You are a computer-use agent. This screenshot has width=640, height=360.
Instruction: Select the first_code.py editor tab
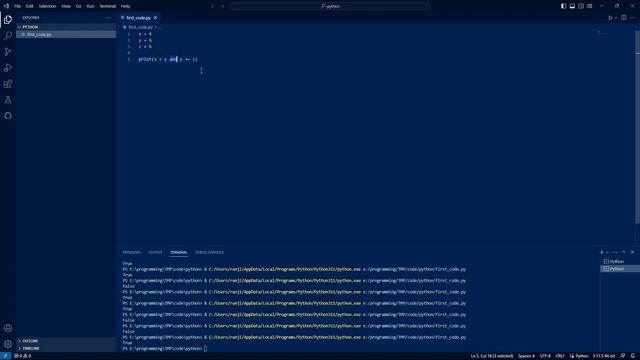click(138, 18)
